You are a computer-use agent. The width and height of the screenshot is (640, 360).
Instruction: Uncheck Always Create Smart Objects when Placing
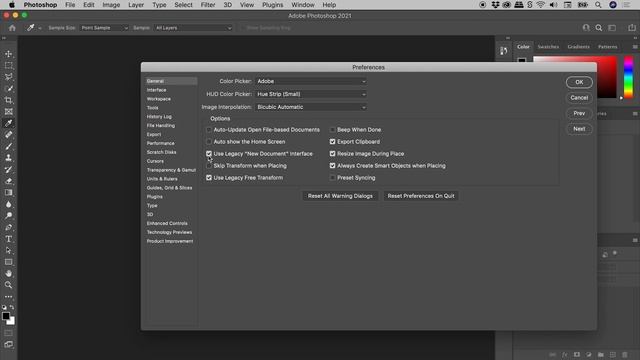(333, 166)
